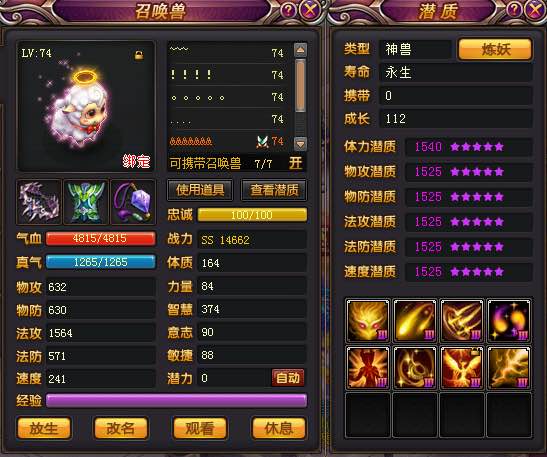Toggle the 自动 potential allocation button
547x457 pixels.
[288, 378]
